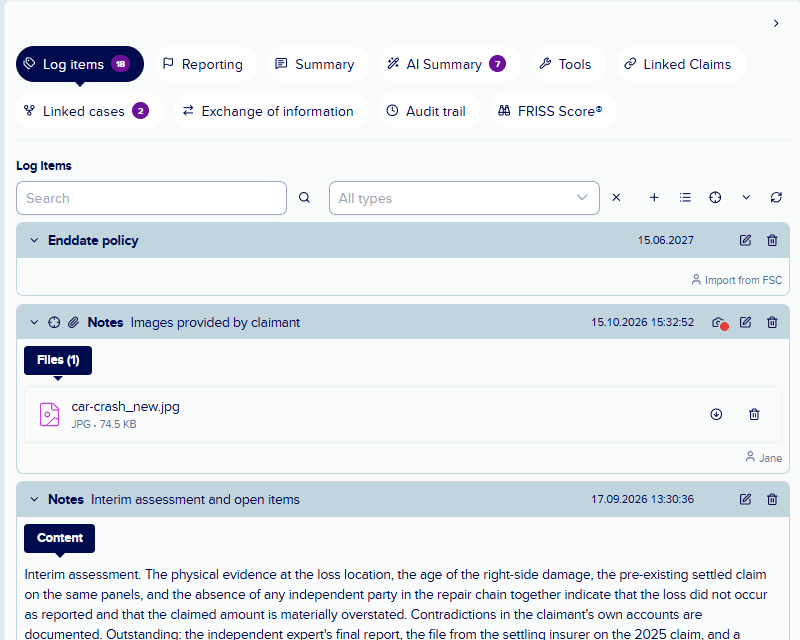Open the car-crash_new.jpg file entry

point(403,414)
